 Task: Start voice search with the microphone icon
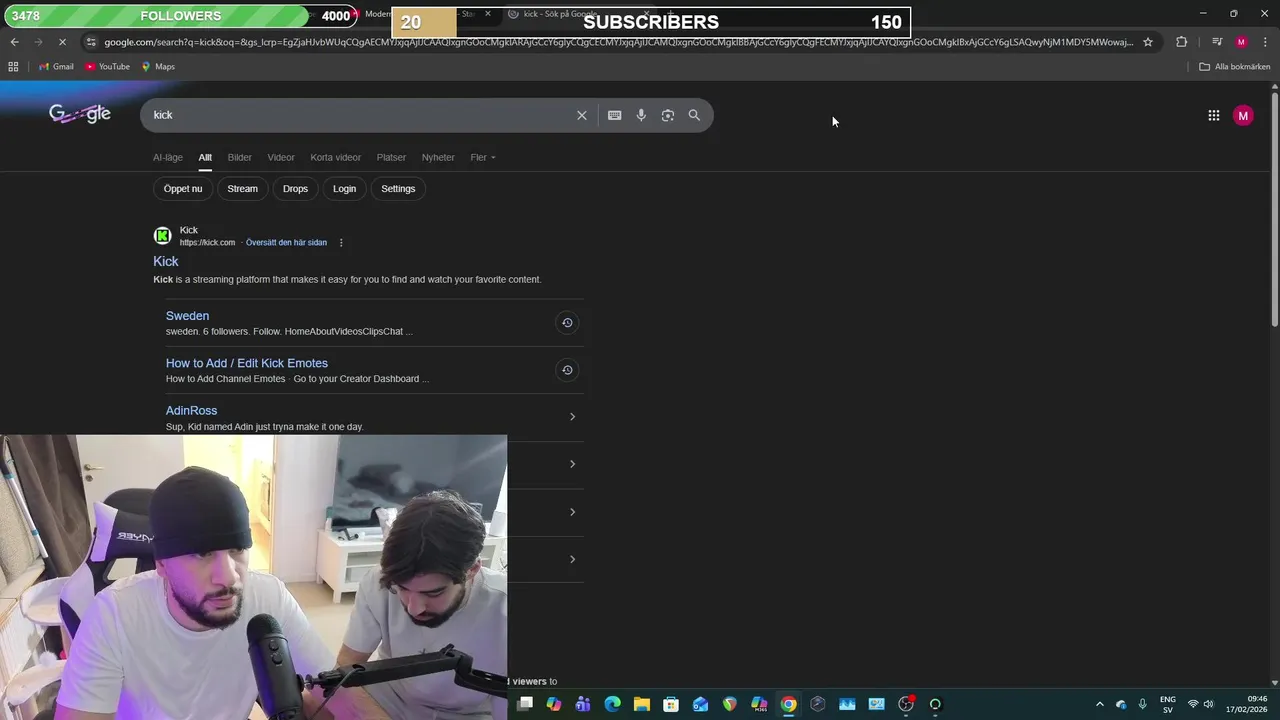click(x=641, y=115)
